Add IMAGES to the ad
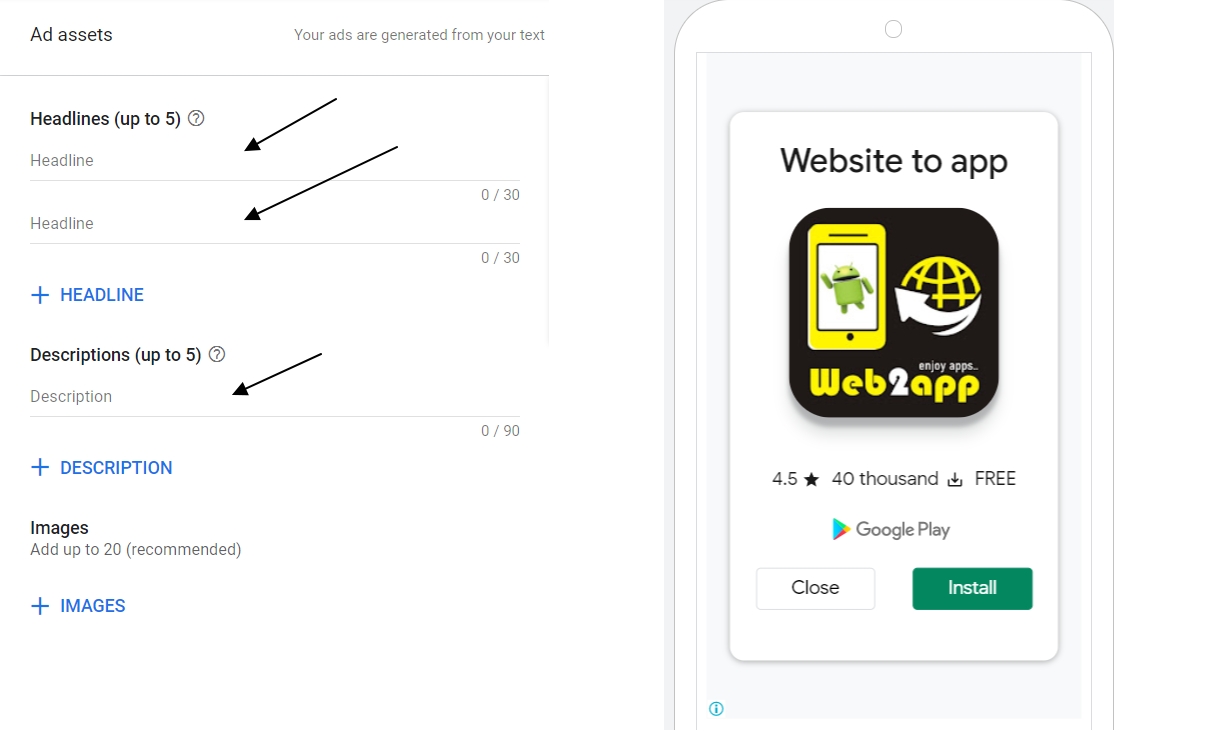Screen dimensions: 1206x732 point(78,606)
